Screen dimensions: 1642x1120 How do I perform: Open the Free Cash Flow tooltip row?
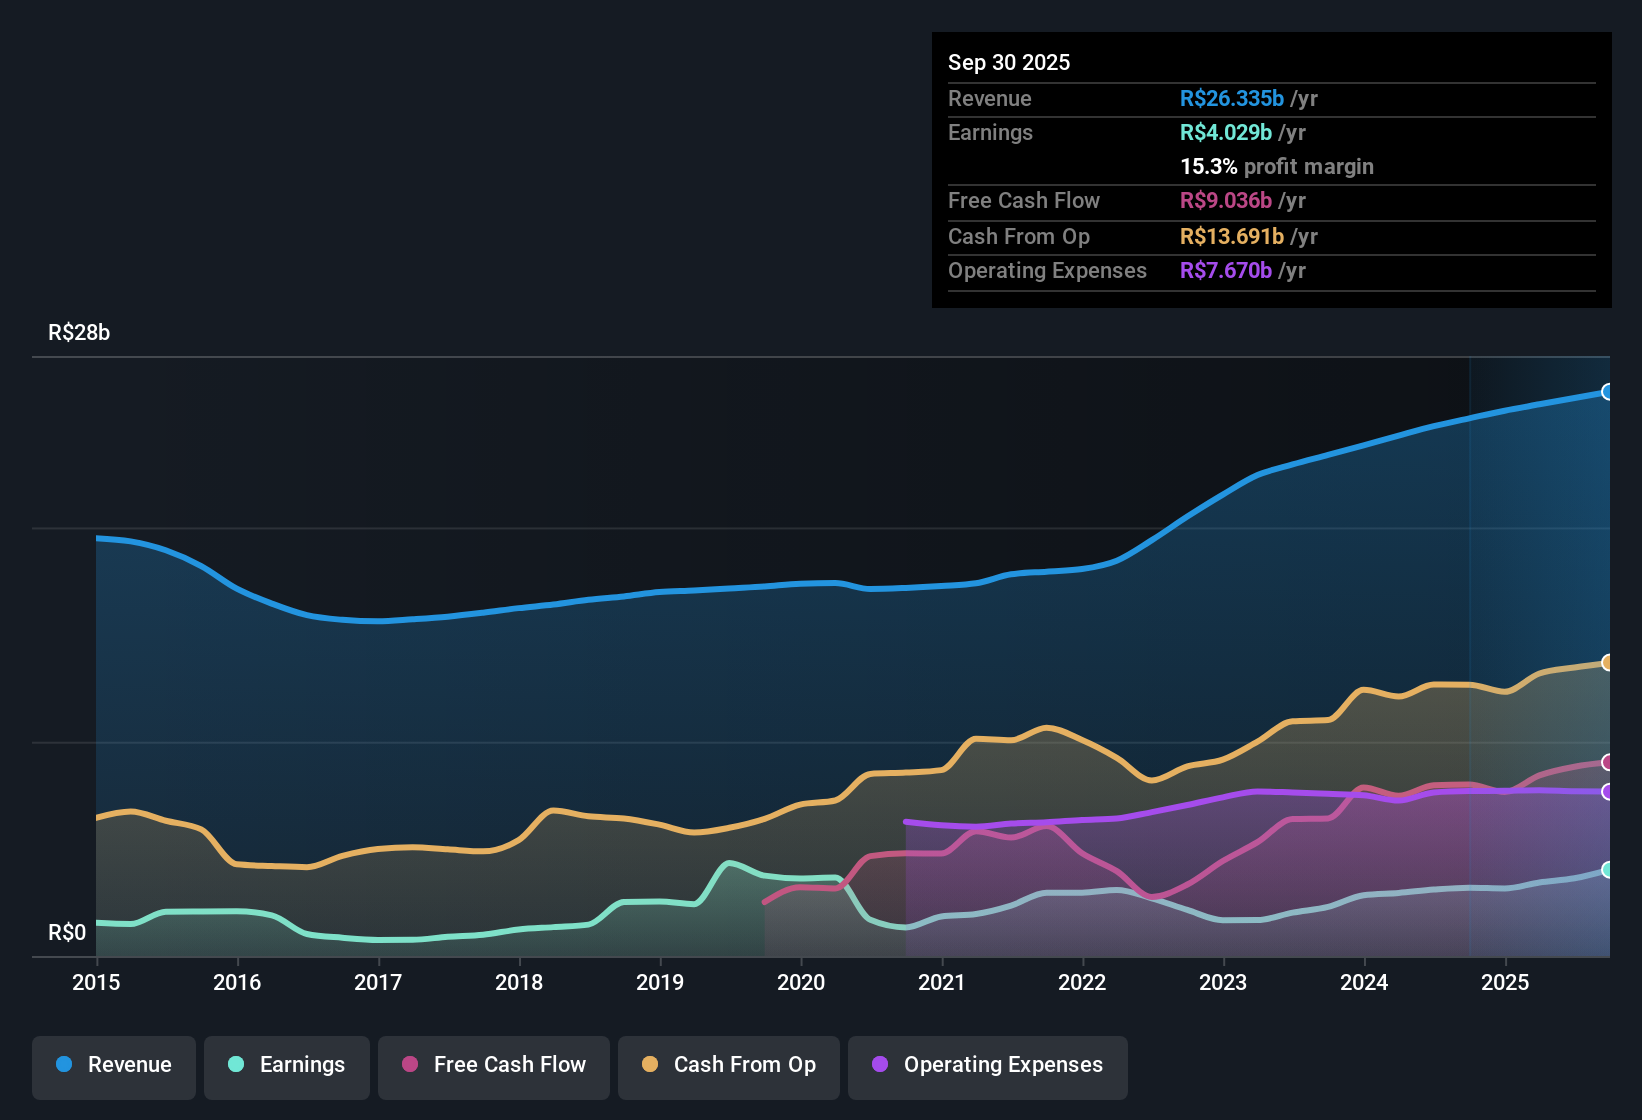click(x=1024, y=200)
